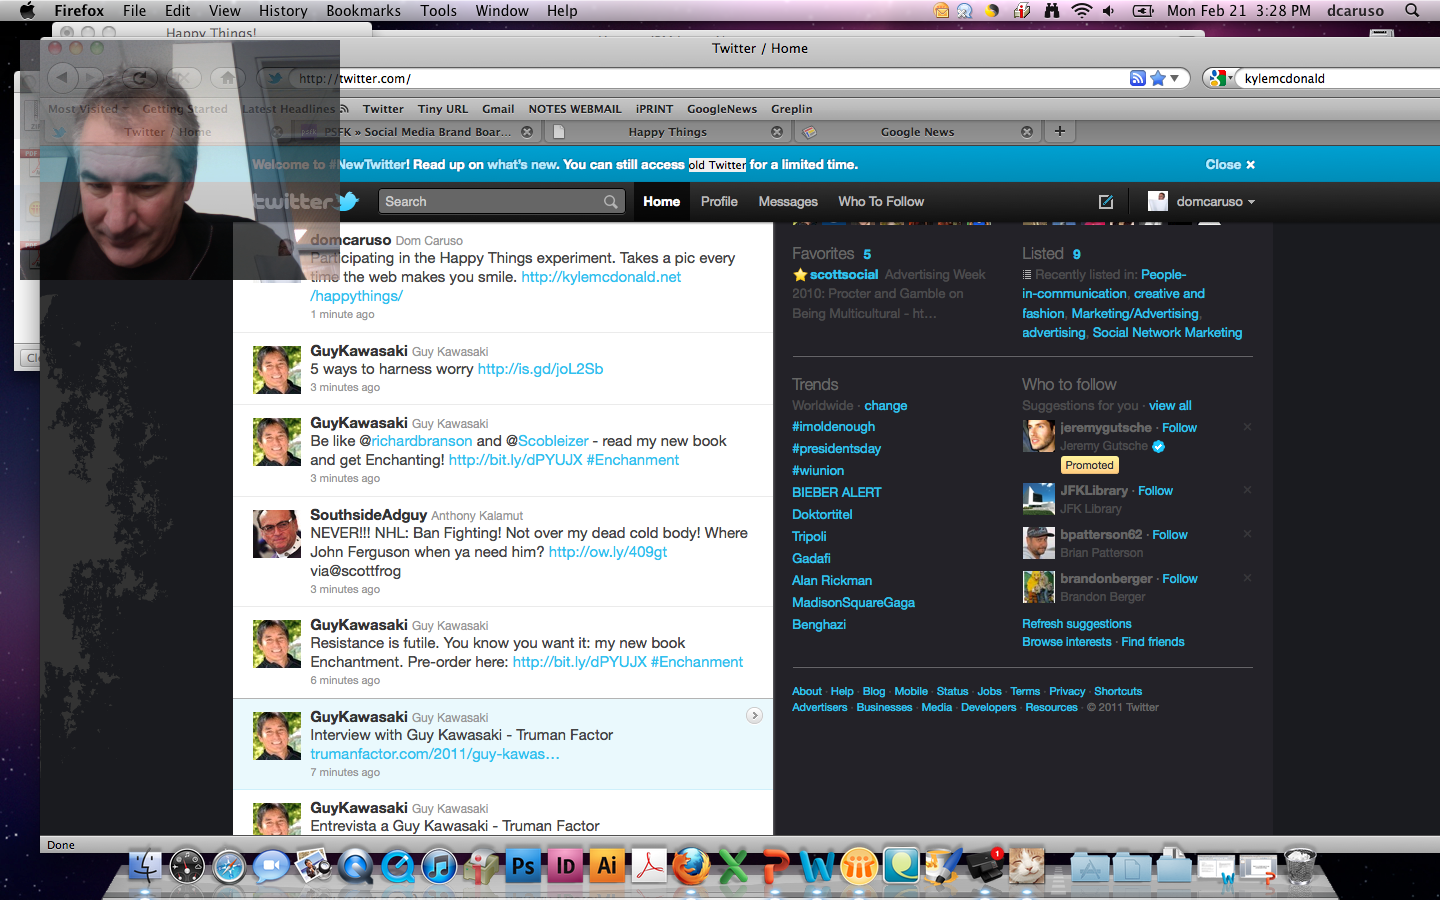Click the compose new tweet icon

click(x=1105, y=202)
